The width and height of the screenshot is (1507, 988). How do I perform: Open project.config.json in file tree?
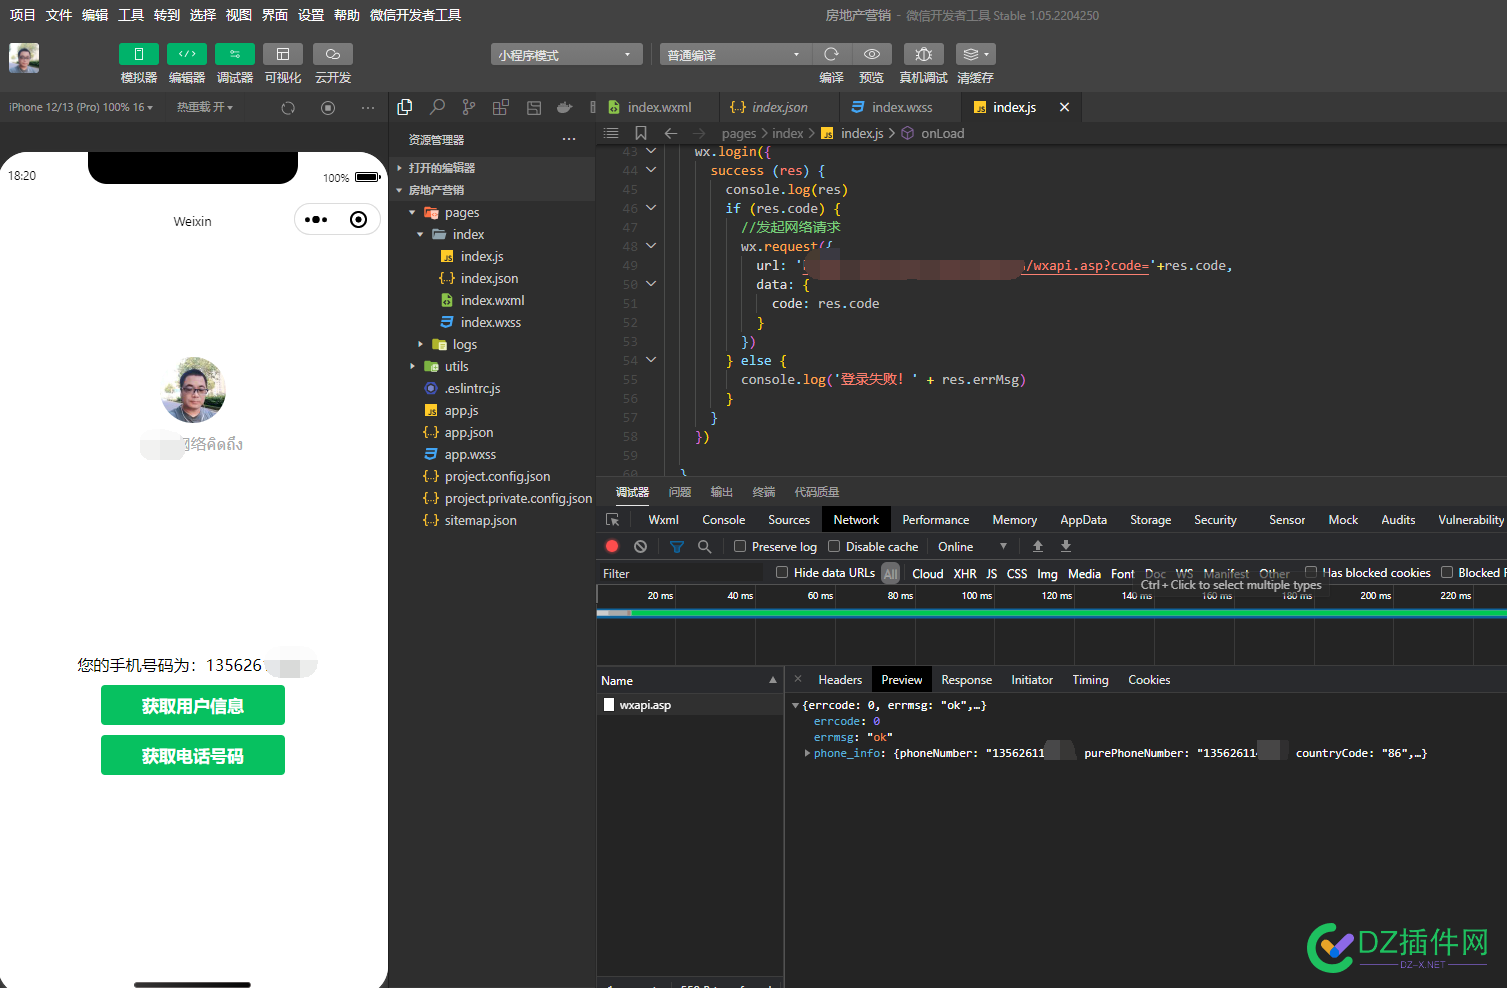(497, 476)
